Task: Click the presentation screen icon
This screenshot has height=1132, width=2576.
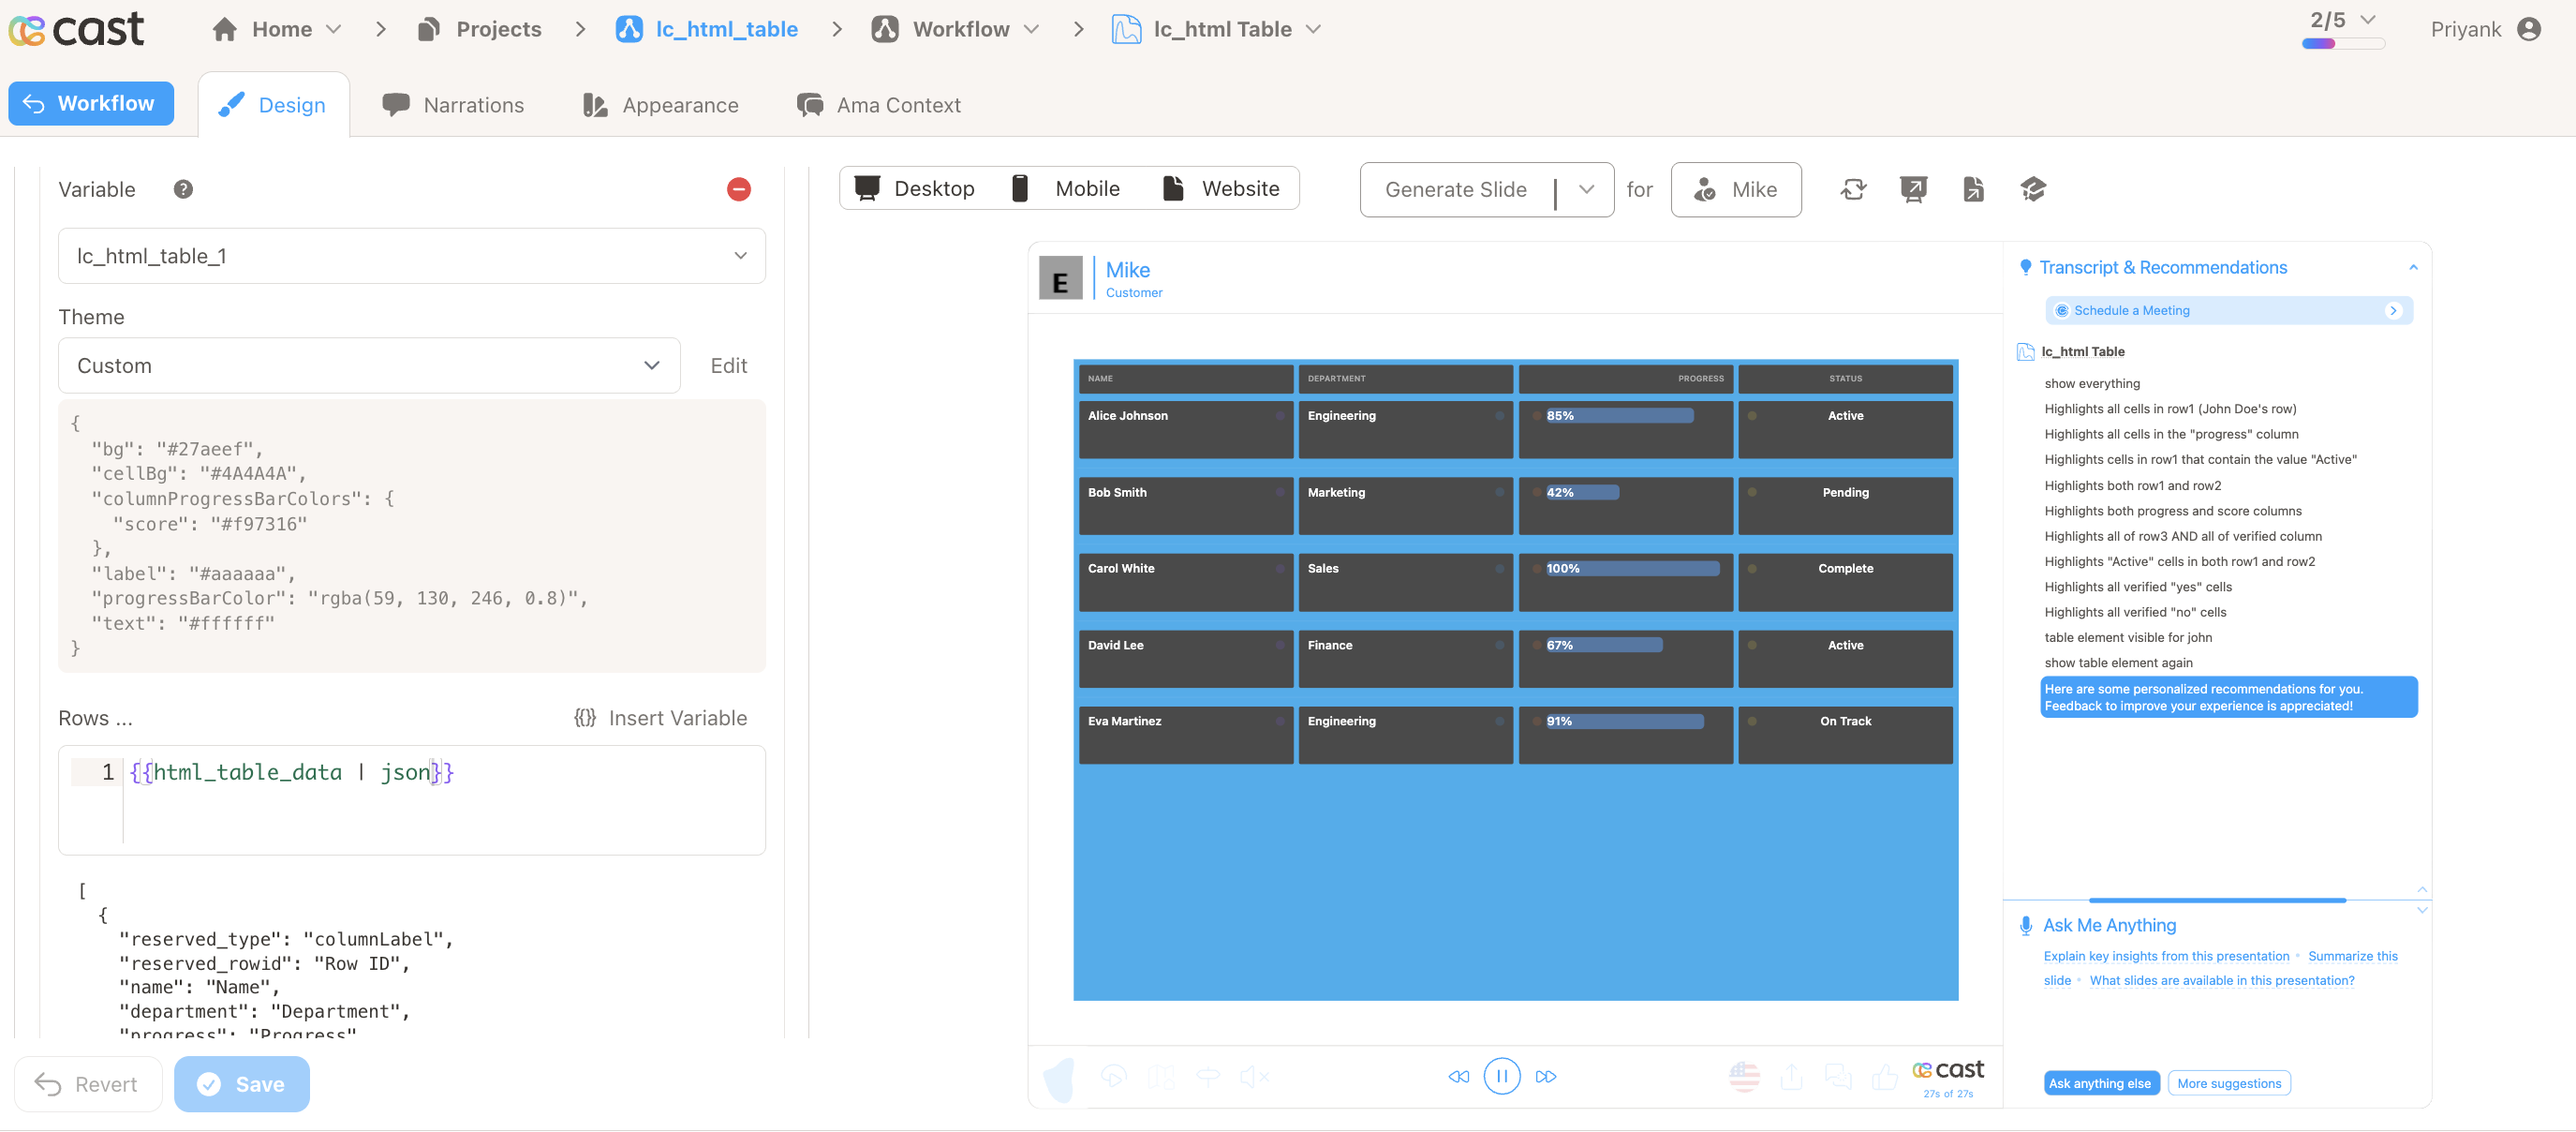Action: coord(1913,189)
